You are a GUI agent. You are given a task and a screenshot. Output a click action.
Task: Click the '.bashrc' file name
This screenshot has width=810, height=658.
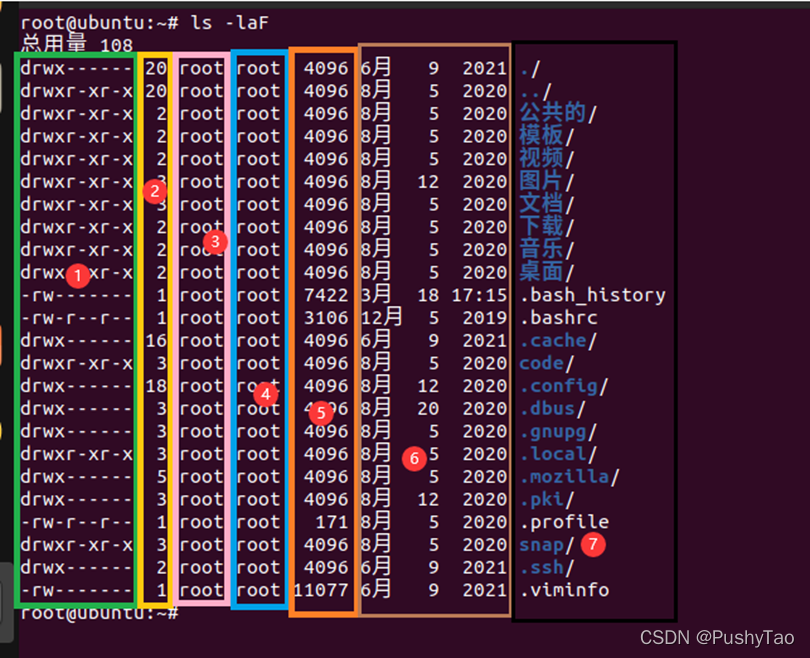(x=558, y=318)
